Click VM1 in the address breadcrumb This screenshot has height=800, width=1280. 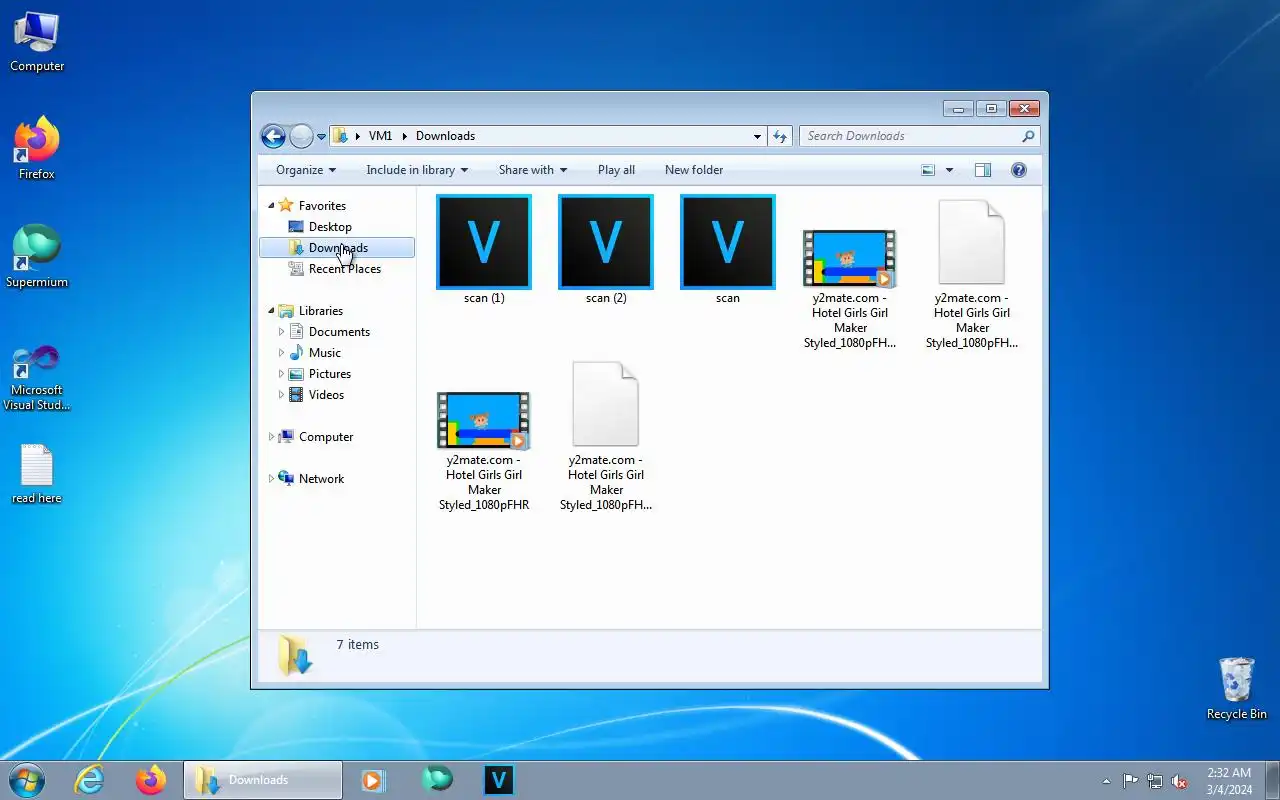click(x=380, y=136)
